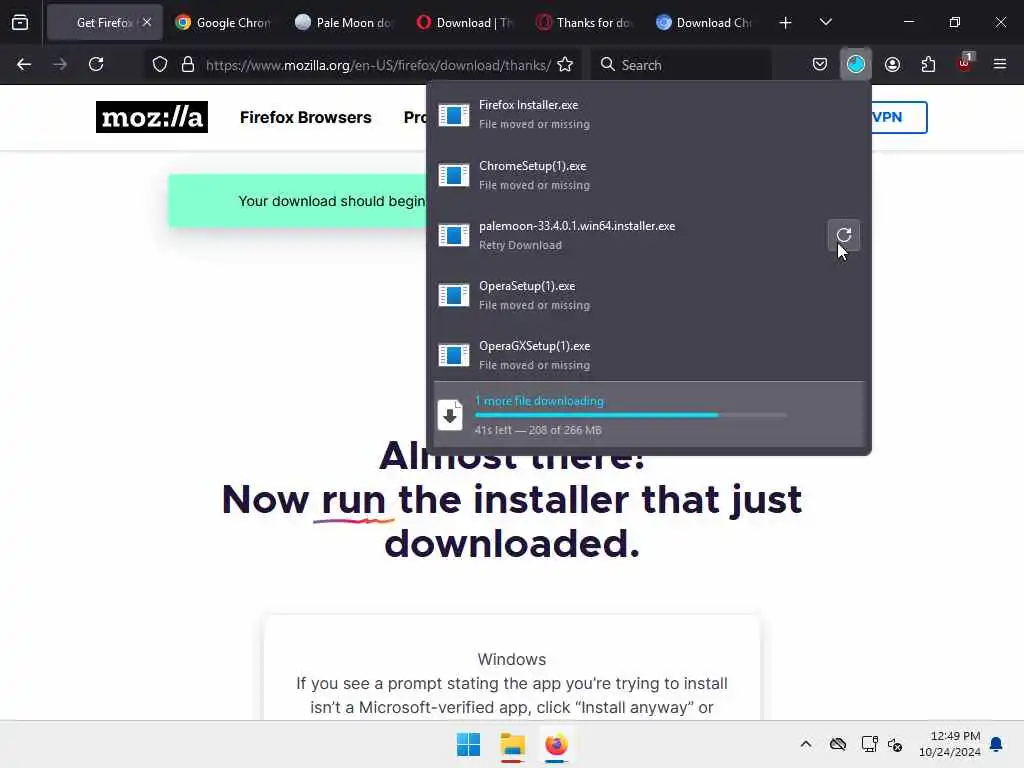Switch to the Download Chromium tab

pos(705,22)
